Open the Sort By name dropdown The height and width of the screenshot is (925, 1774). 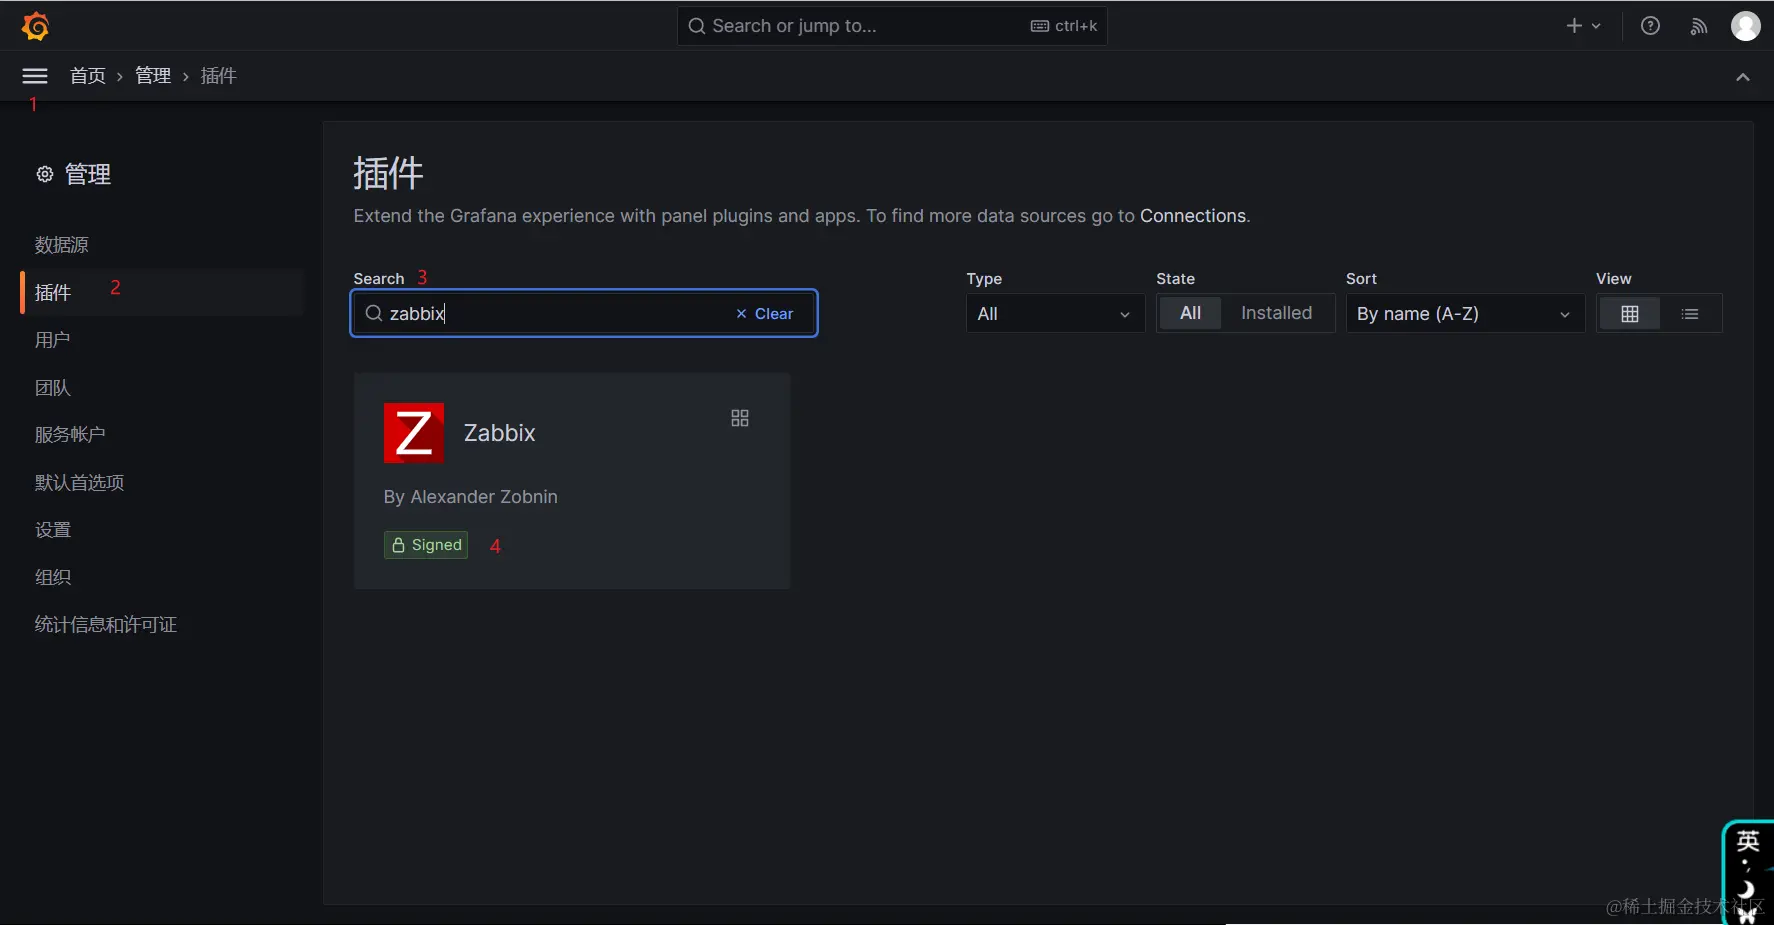tap(1465, 314)
